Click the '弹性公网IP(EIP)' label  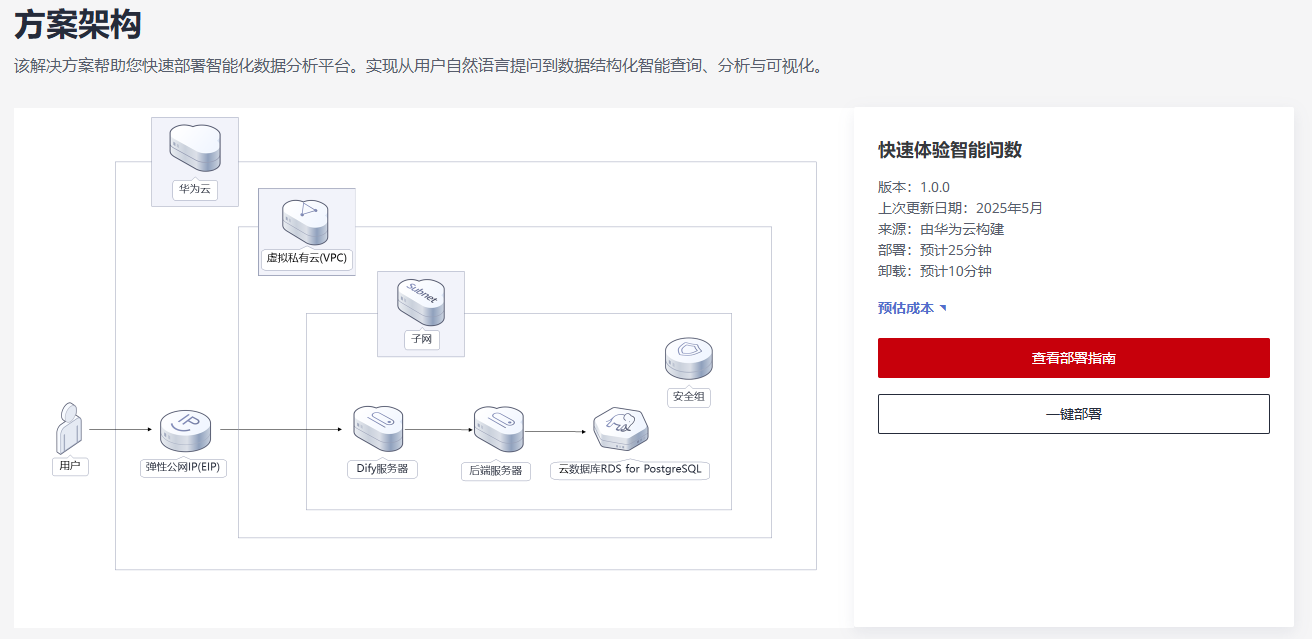tap(185, 467)
